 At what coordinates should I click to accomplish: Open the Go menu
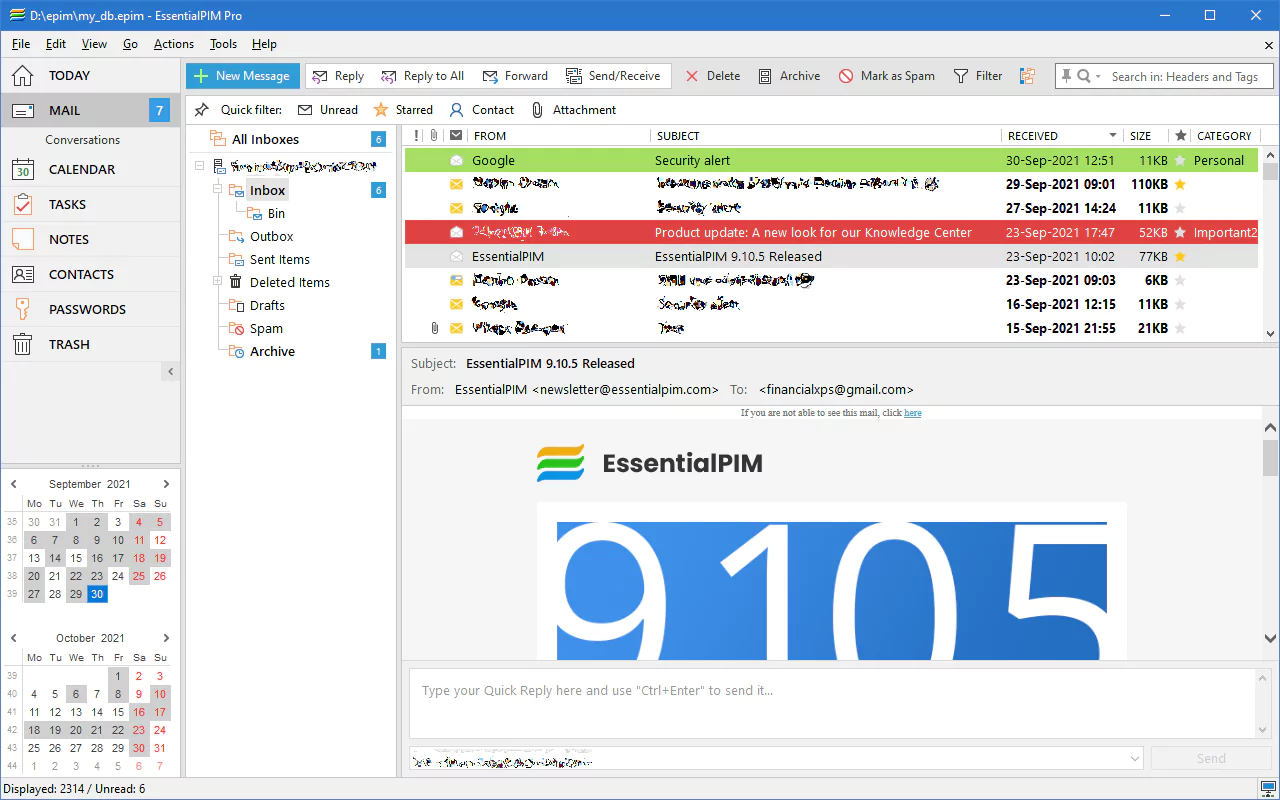point(130,44)
